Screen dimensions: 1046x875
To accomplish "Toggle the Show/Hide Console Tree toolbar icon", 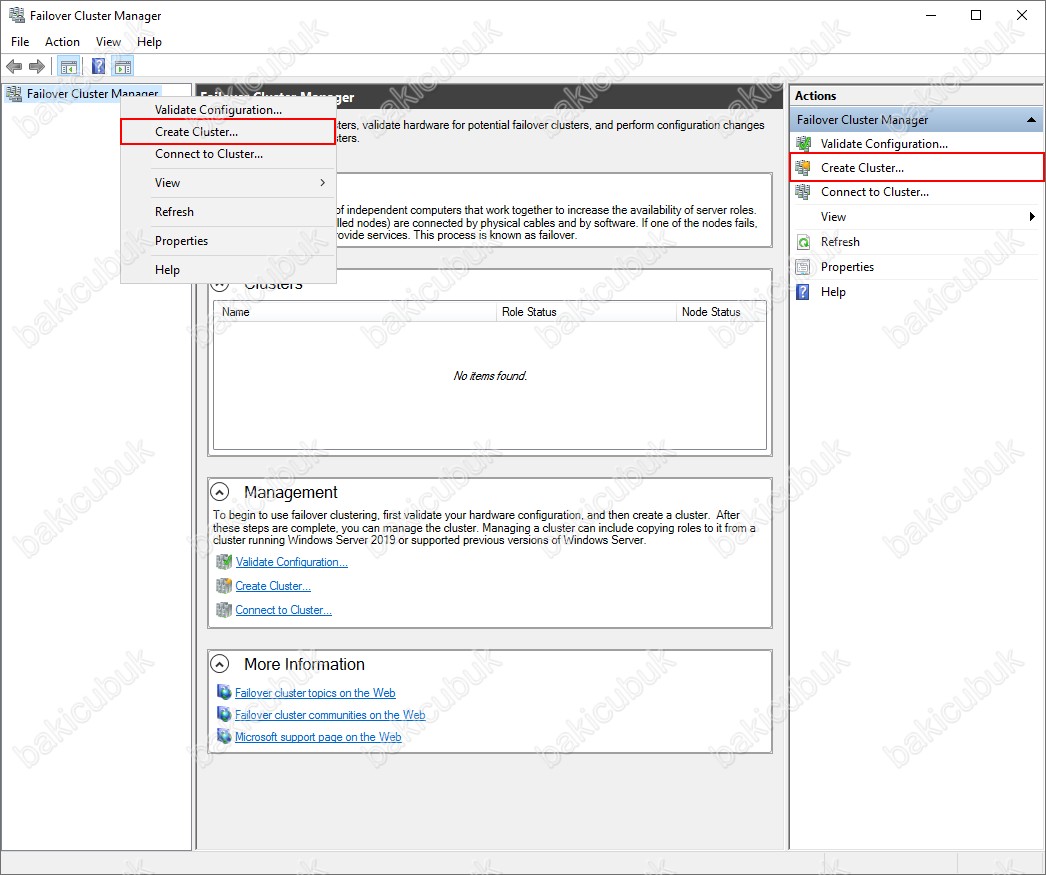I will tap(69, 66).
